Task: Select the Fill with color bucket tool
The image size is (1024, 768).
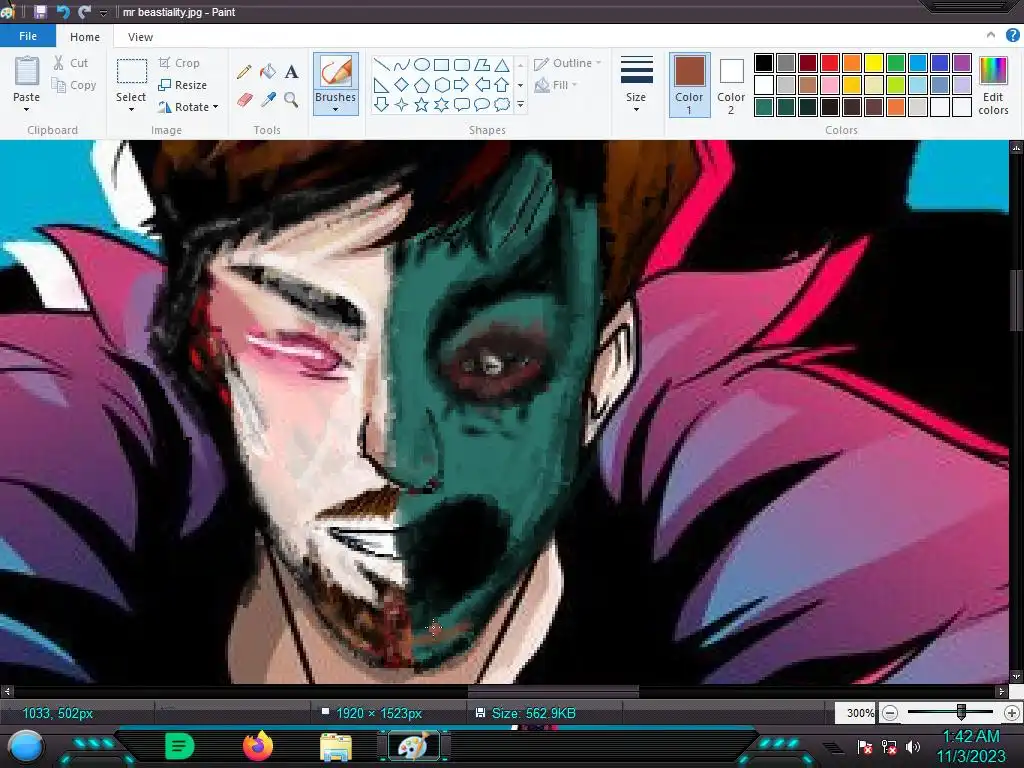Action: click(x=268, y=71)
